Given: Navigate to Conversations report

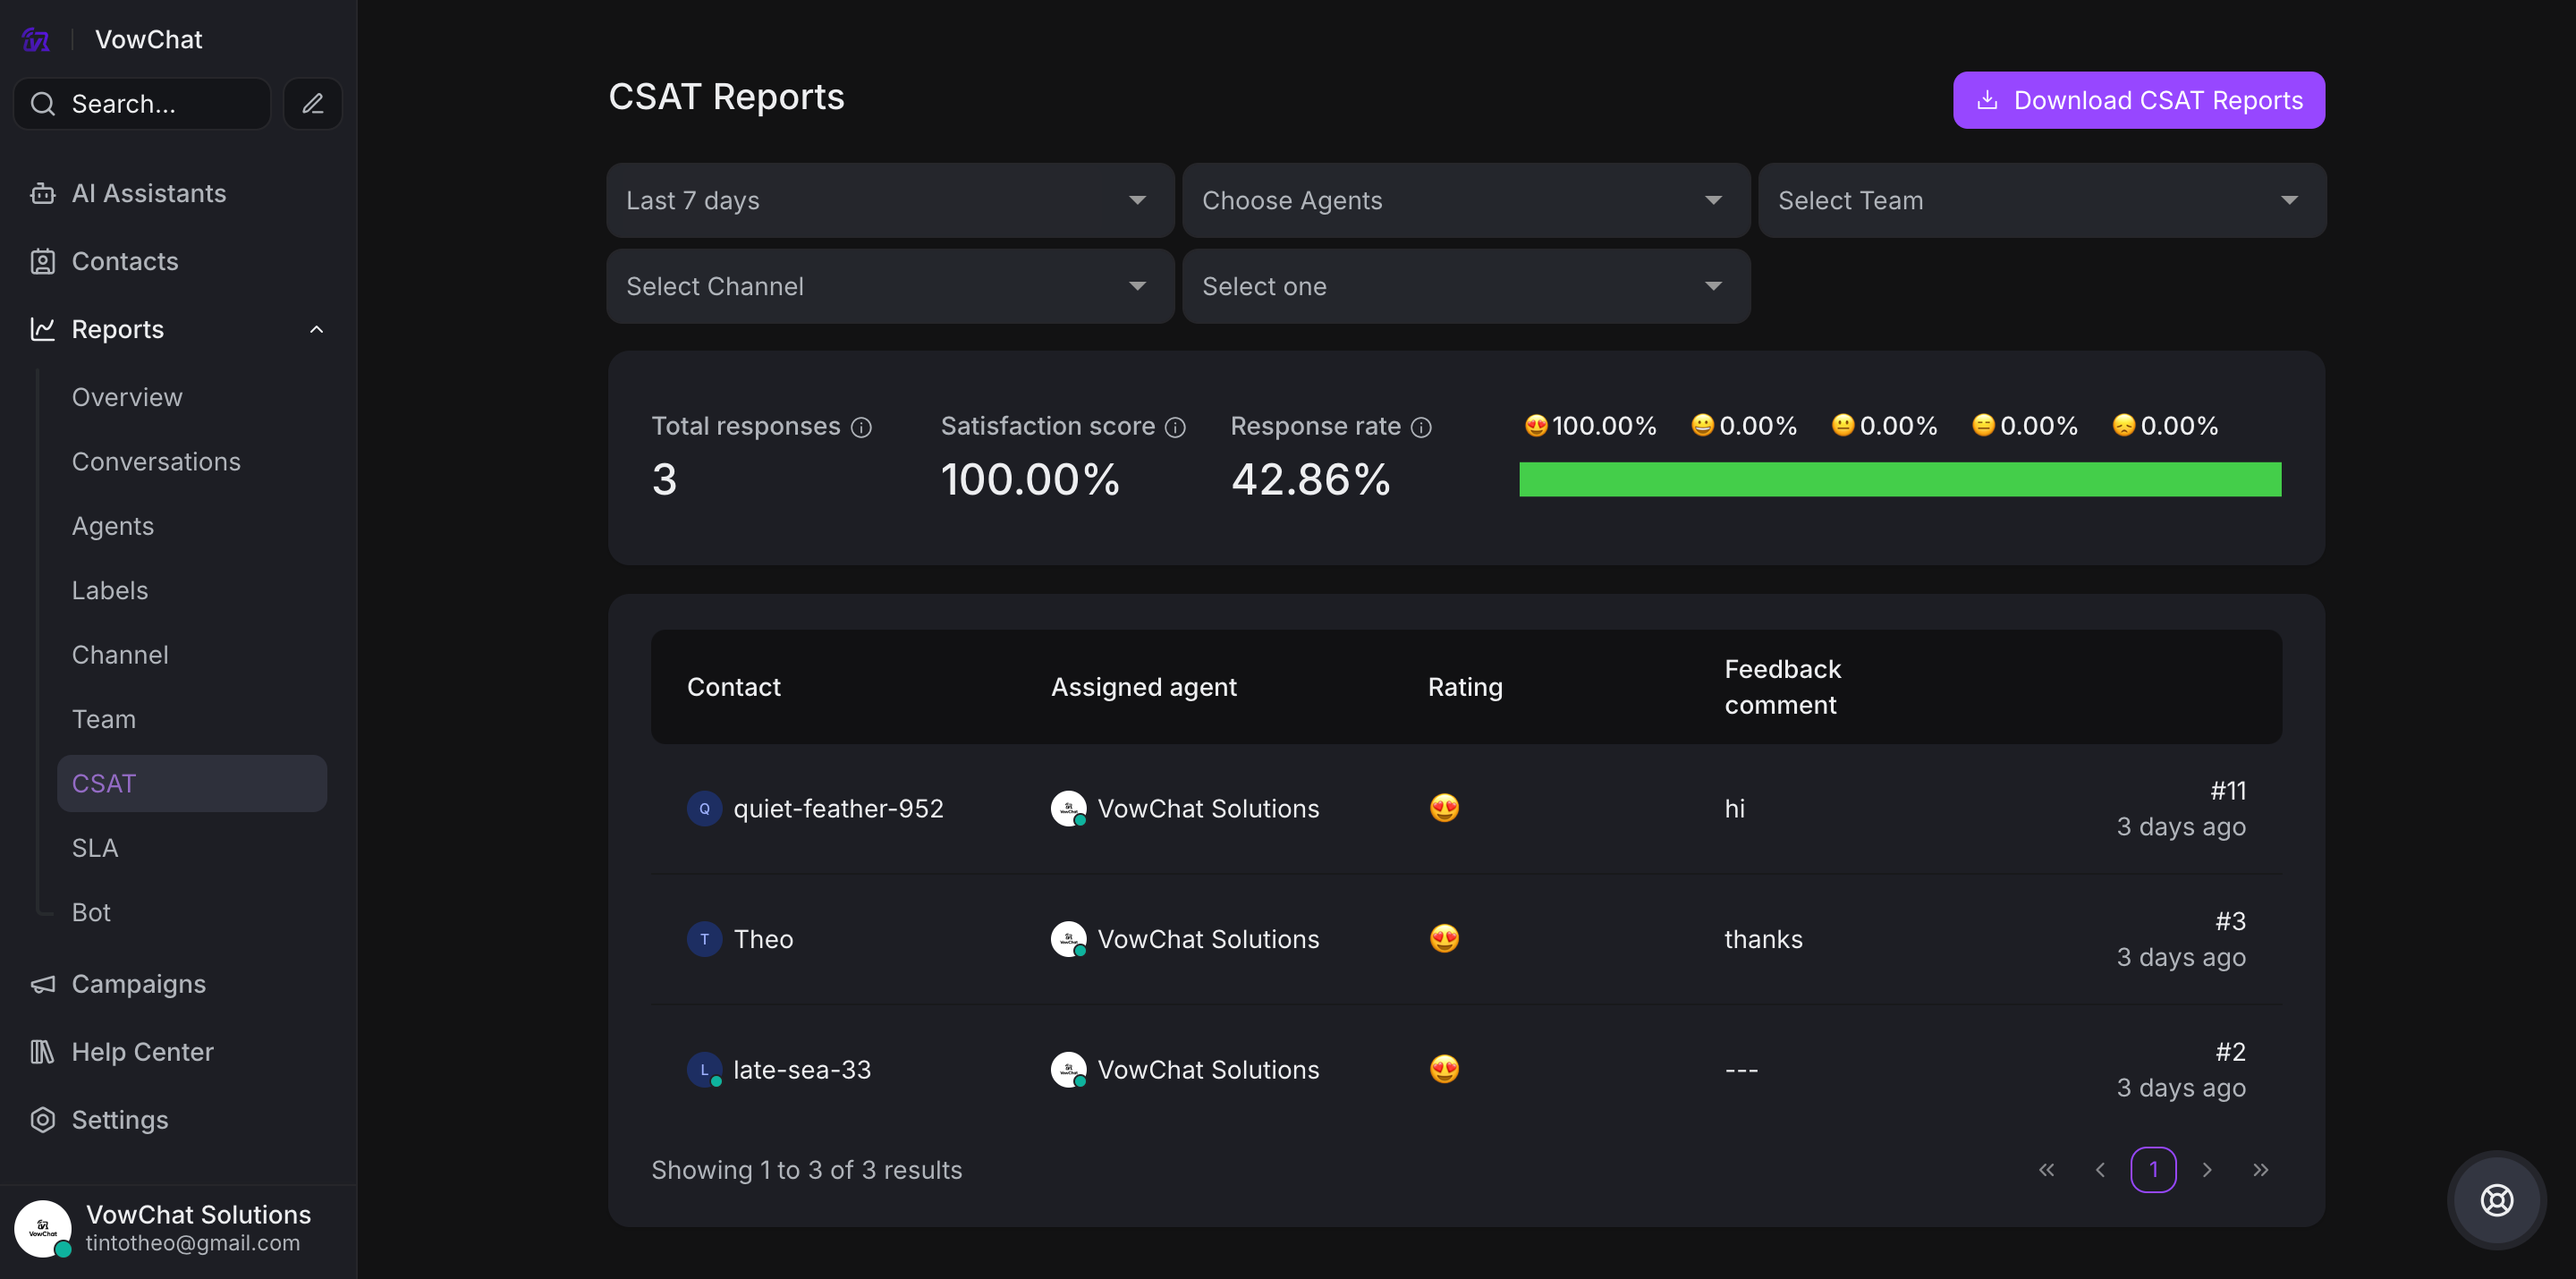Looking at the screenshot, I should (156, 461).
